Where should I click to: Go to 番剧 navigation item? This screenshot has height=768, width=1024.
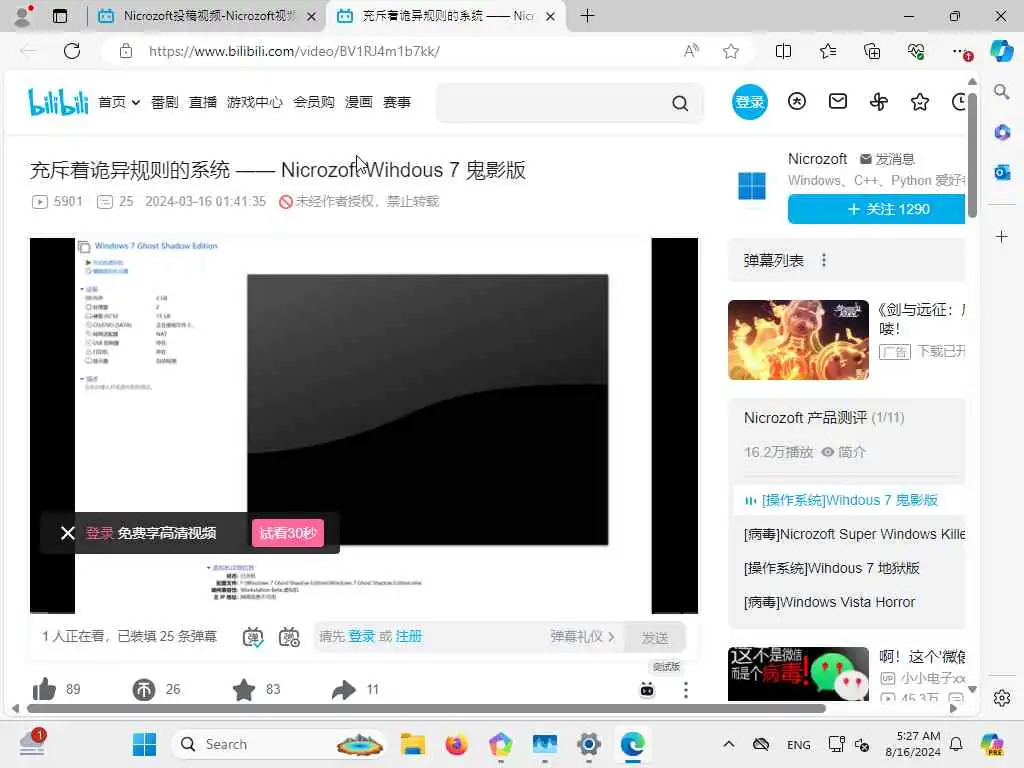pyautogui.click(x=165, y=102)
